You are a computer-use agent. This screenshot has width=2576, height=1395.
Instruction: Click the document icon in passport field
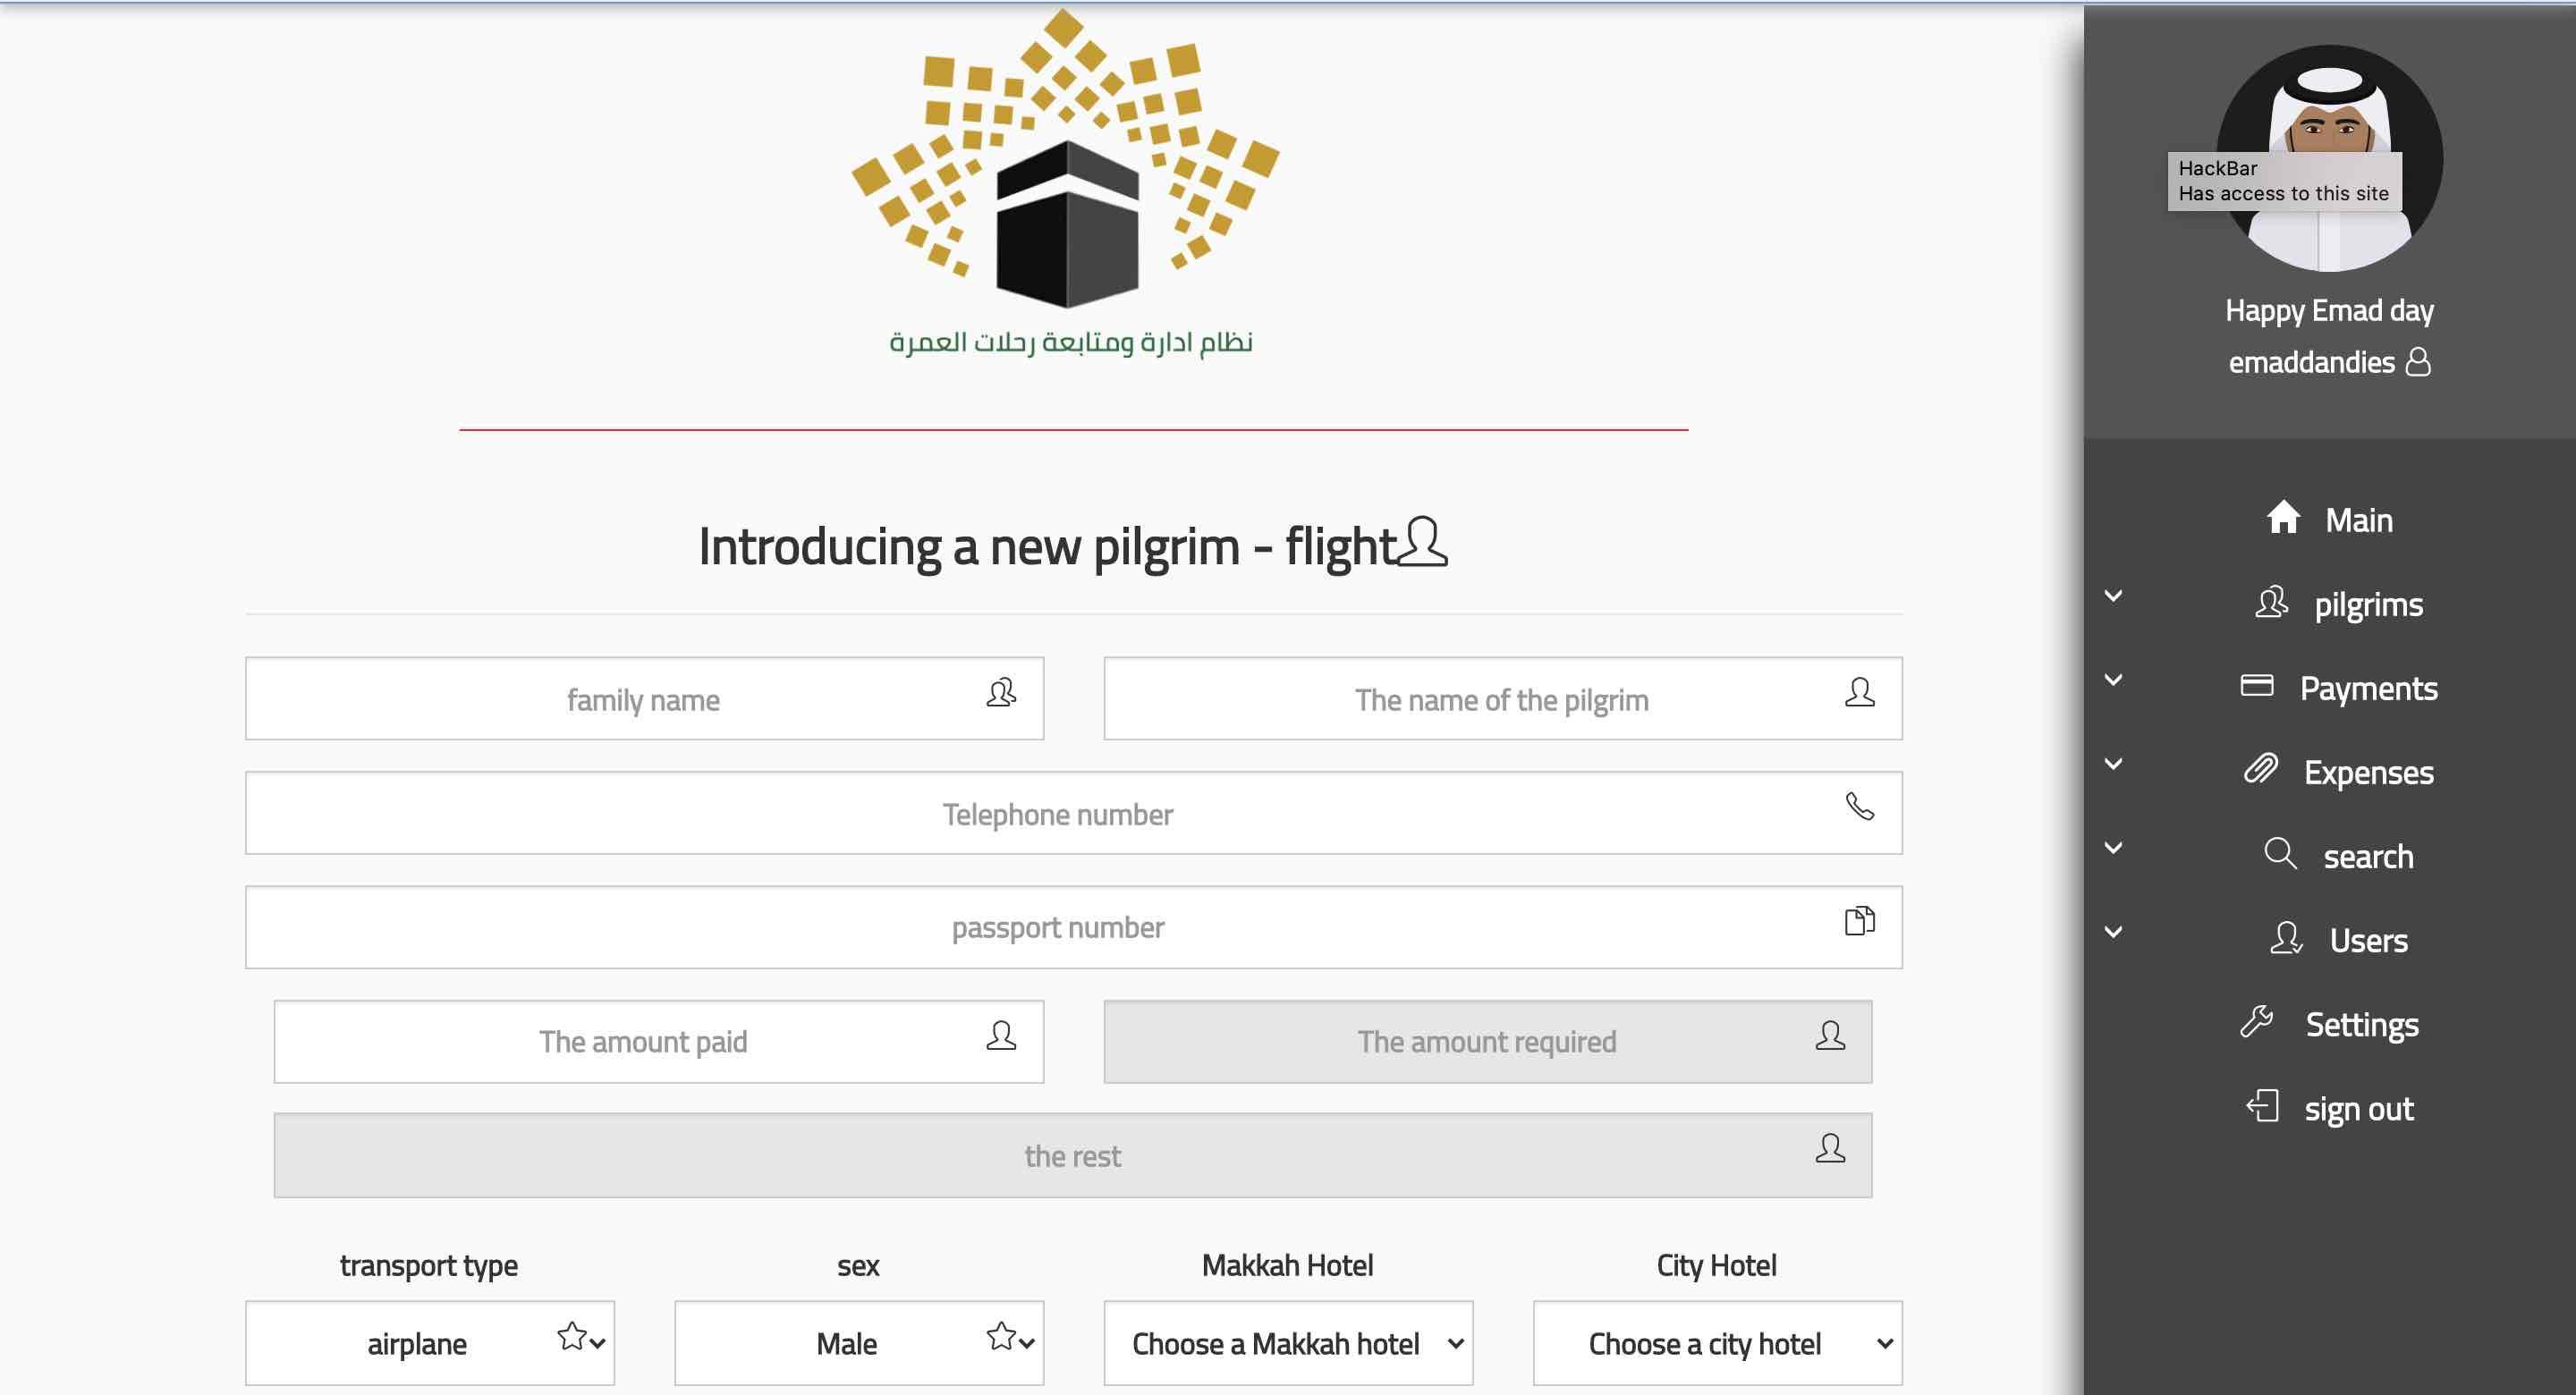(1859, 920)
